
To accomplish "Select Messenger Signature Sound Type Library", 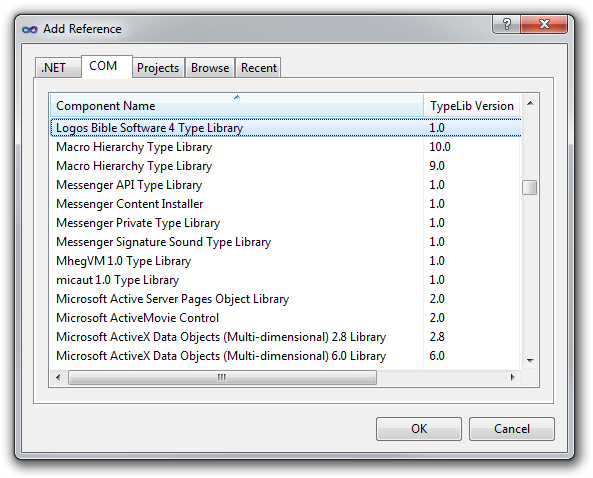I will point(286,242).
